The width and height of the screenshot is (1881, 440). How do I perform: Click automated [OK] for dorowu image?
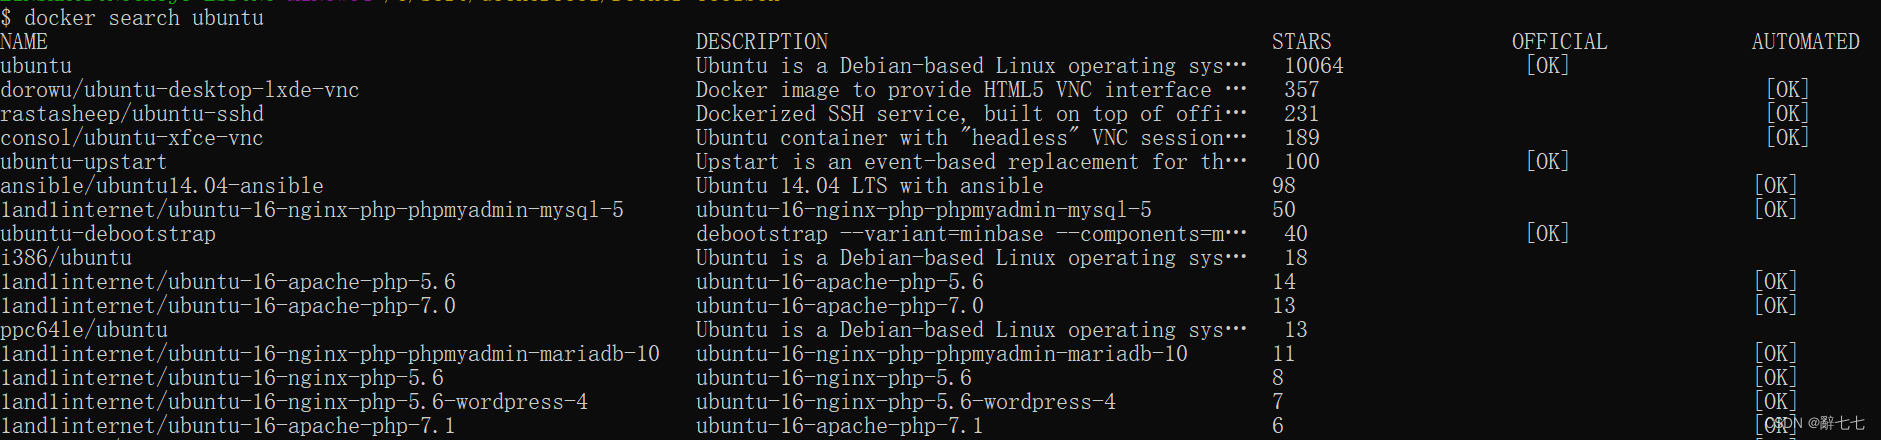pyautogui.click(x=1787, y=90)
